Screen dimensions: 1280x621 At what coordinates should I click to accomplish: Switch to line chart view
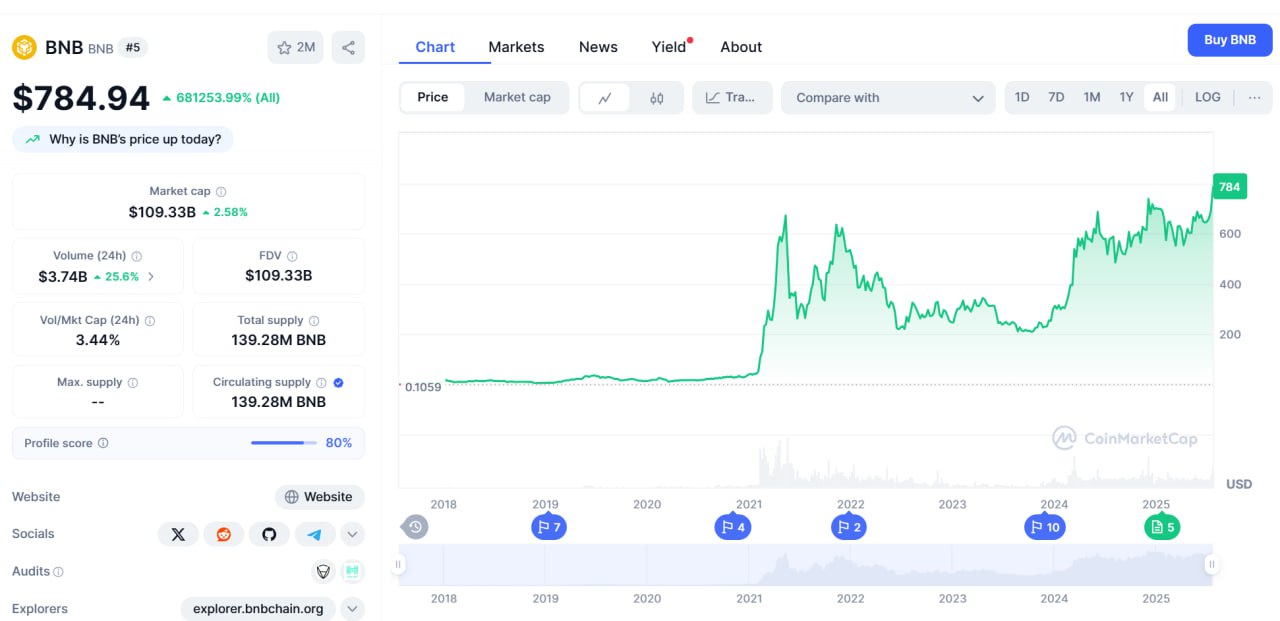[605, 98]
